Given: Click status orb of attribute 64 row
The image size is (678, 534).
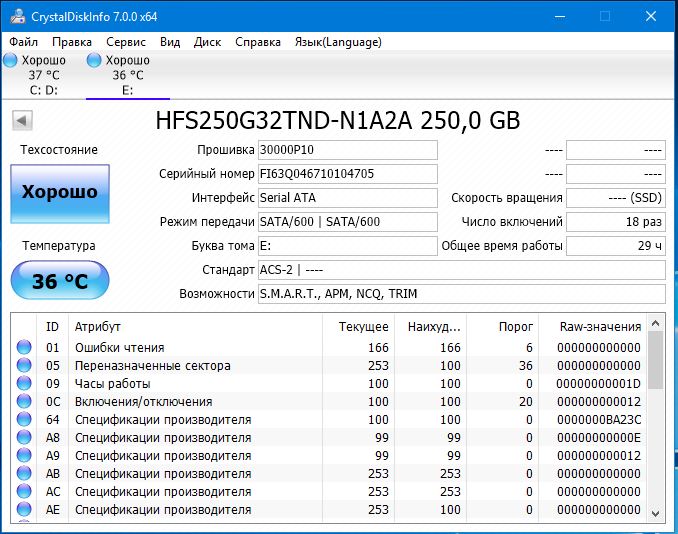Looking at the screenshot, I should 24,419.
